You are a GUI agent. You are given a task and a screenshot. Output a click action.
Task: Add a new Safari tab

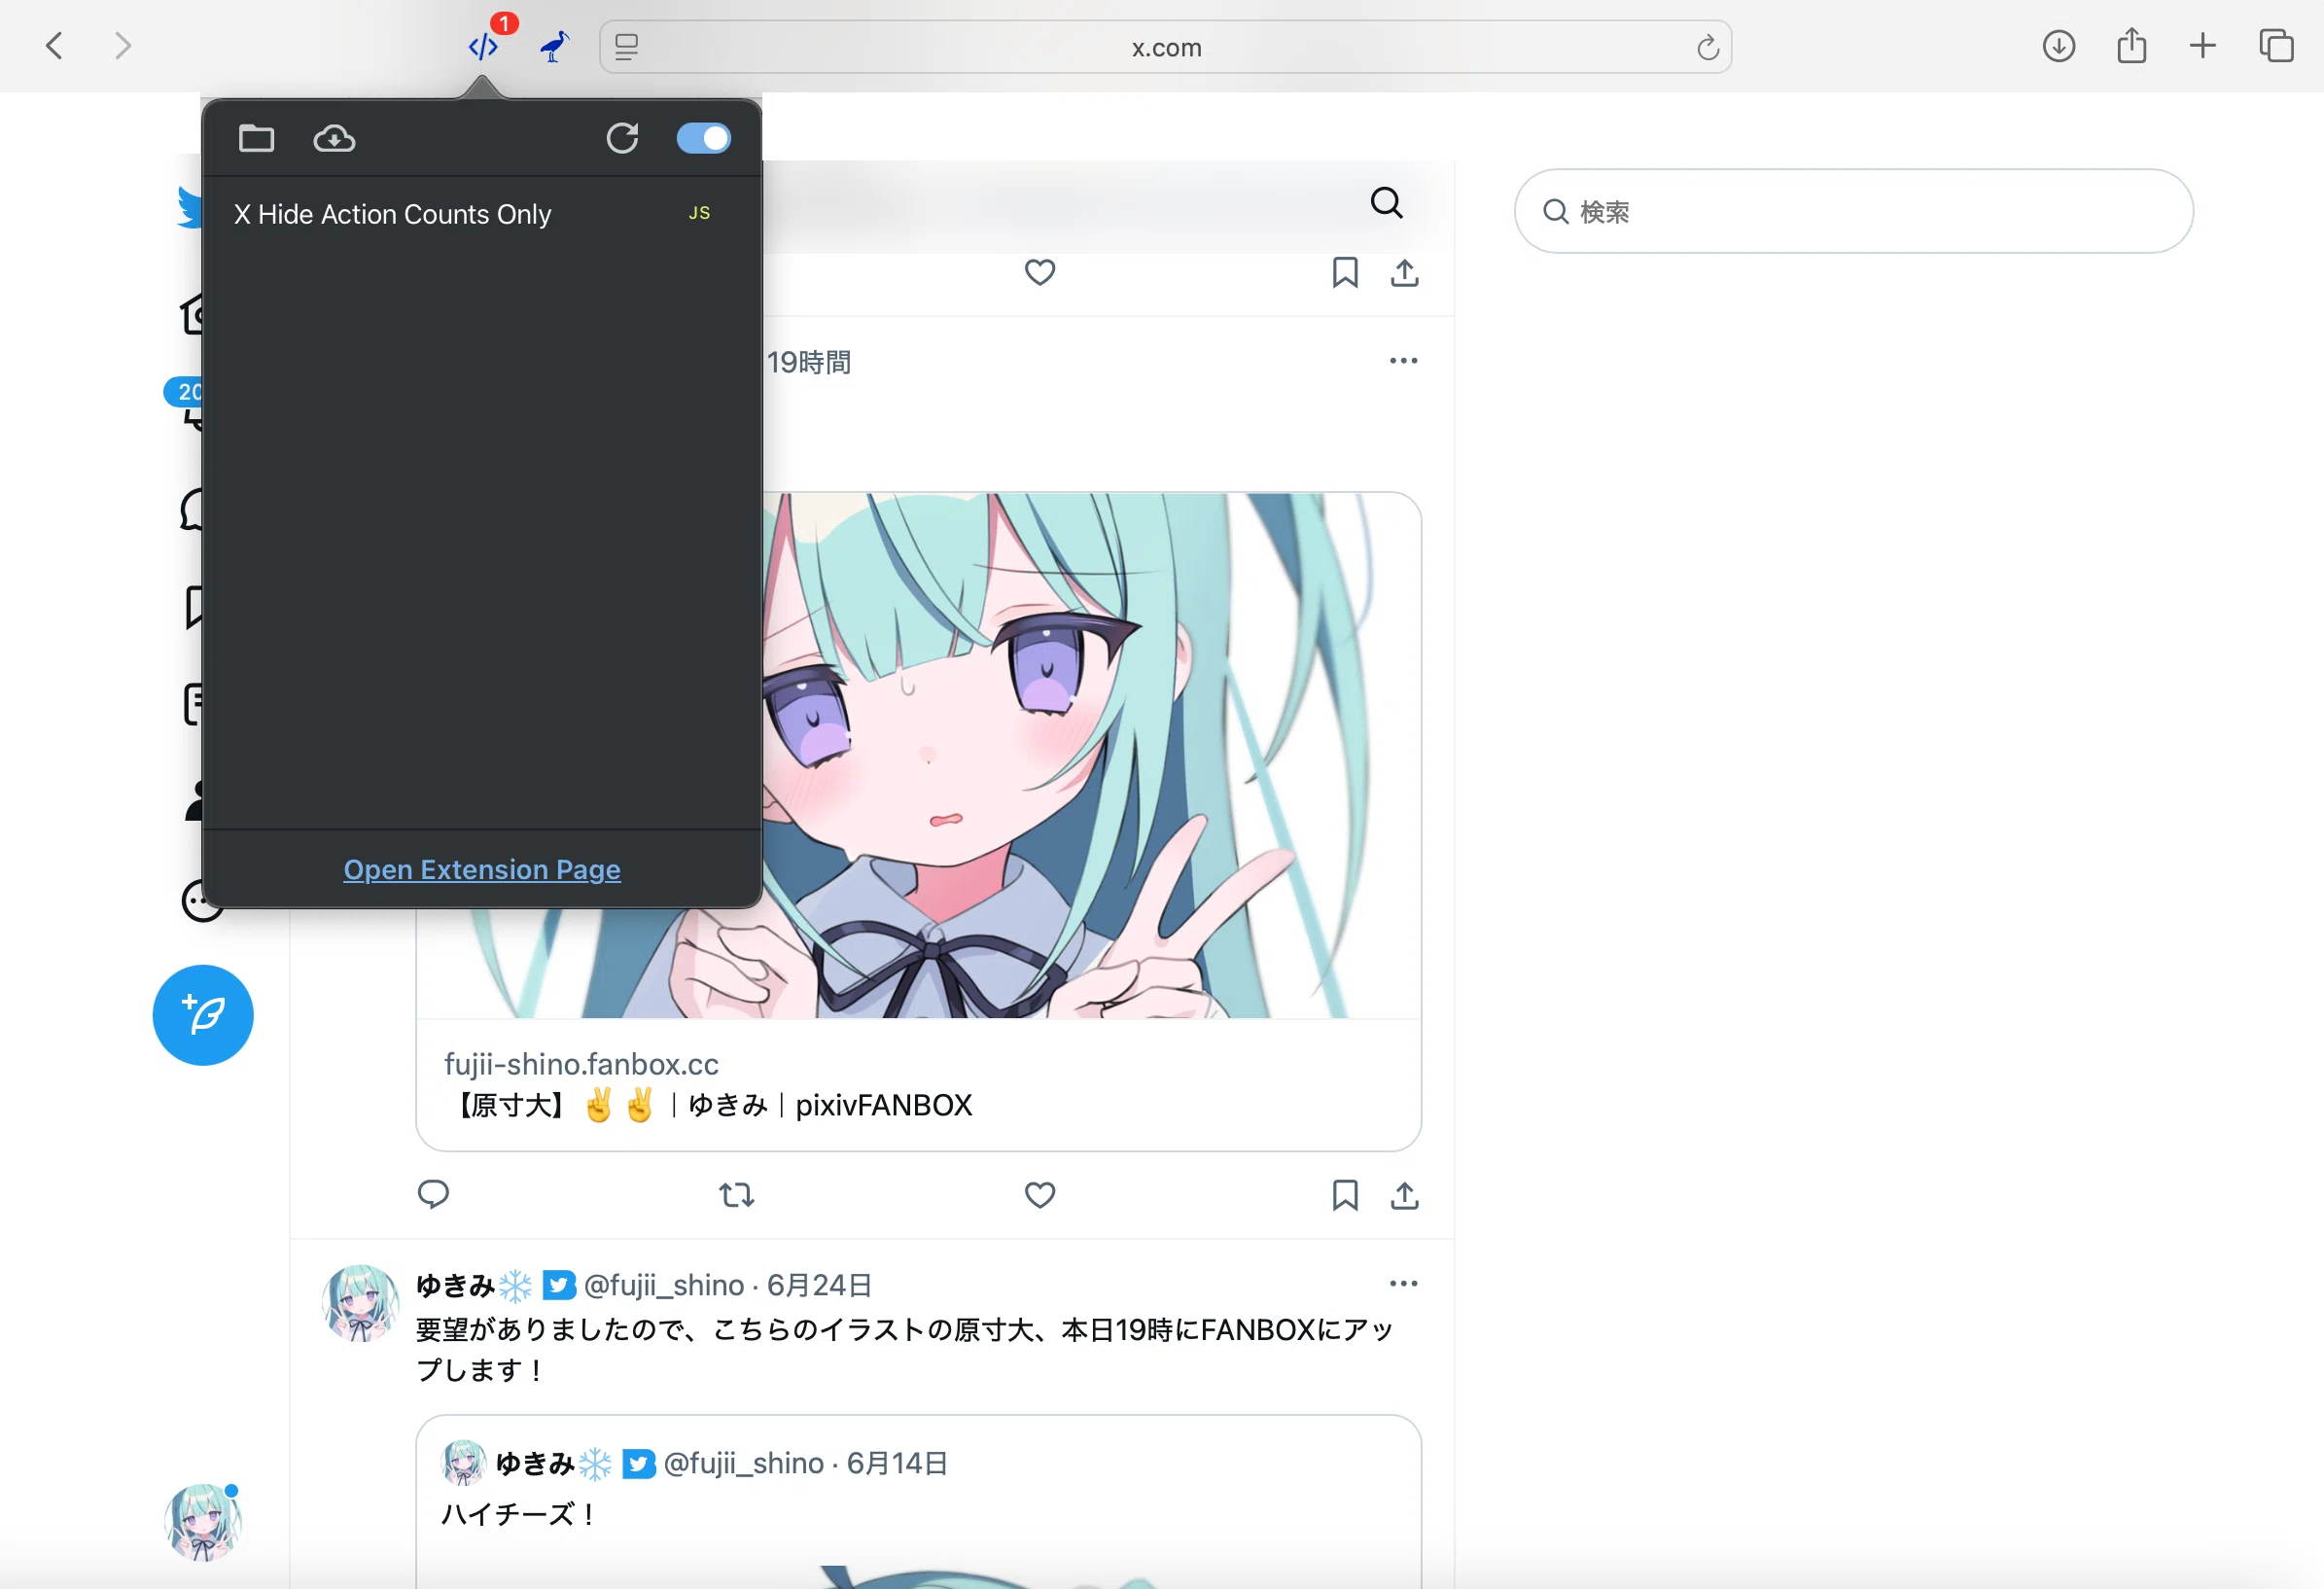pos(2203,46)
